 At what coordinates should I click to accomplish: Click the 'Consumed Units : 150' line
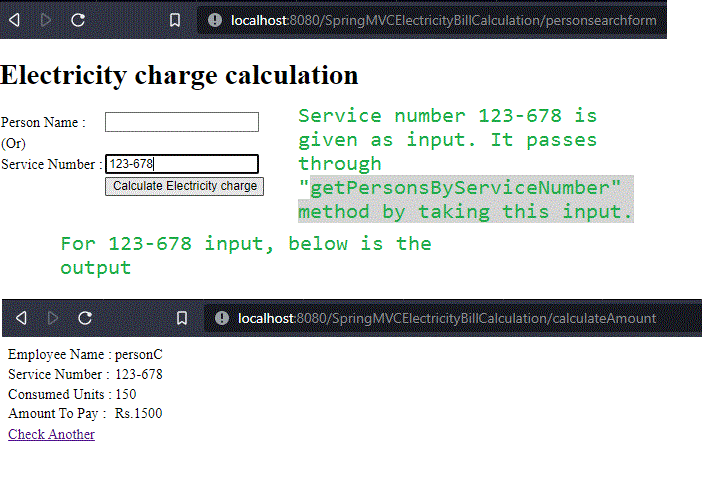tap(72, 394)
